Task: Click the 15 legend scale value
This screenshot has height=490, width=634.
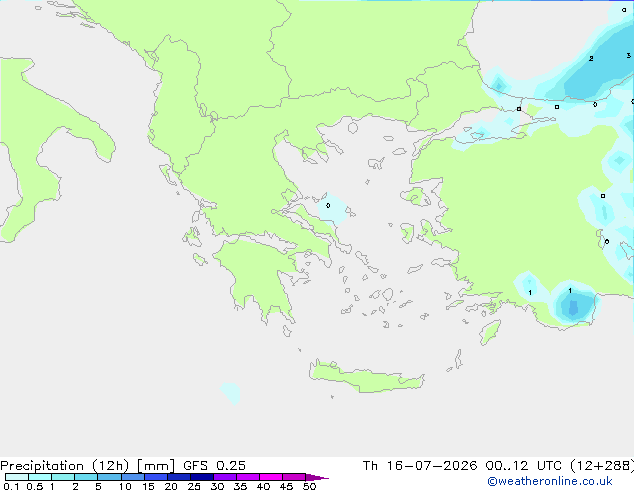Action: (x=148, y=486)
